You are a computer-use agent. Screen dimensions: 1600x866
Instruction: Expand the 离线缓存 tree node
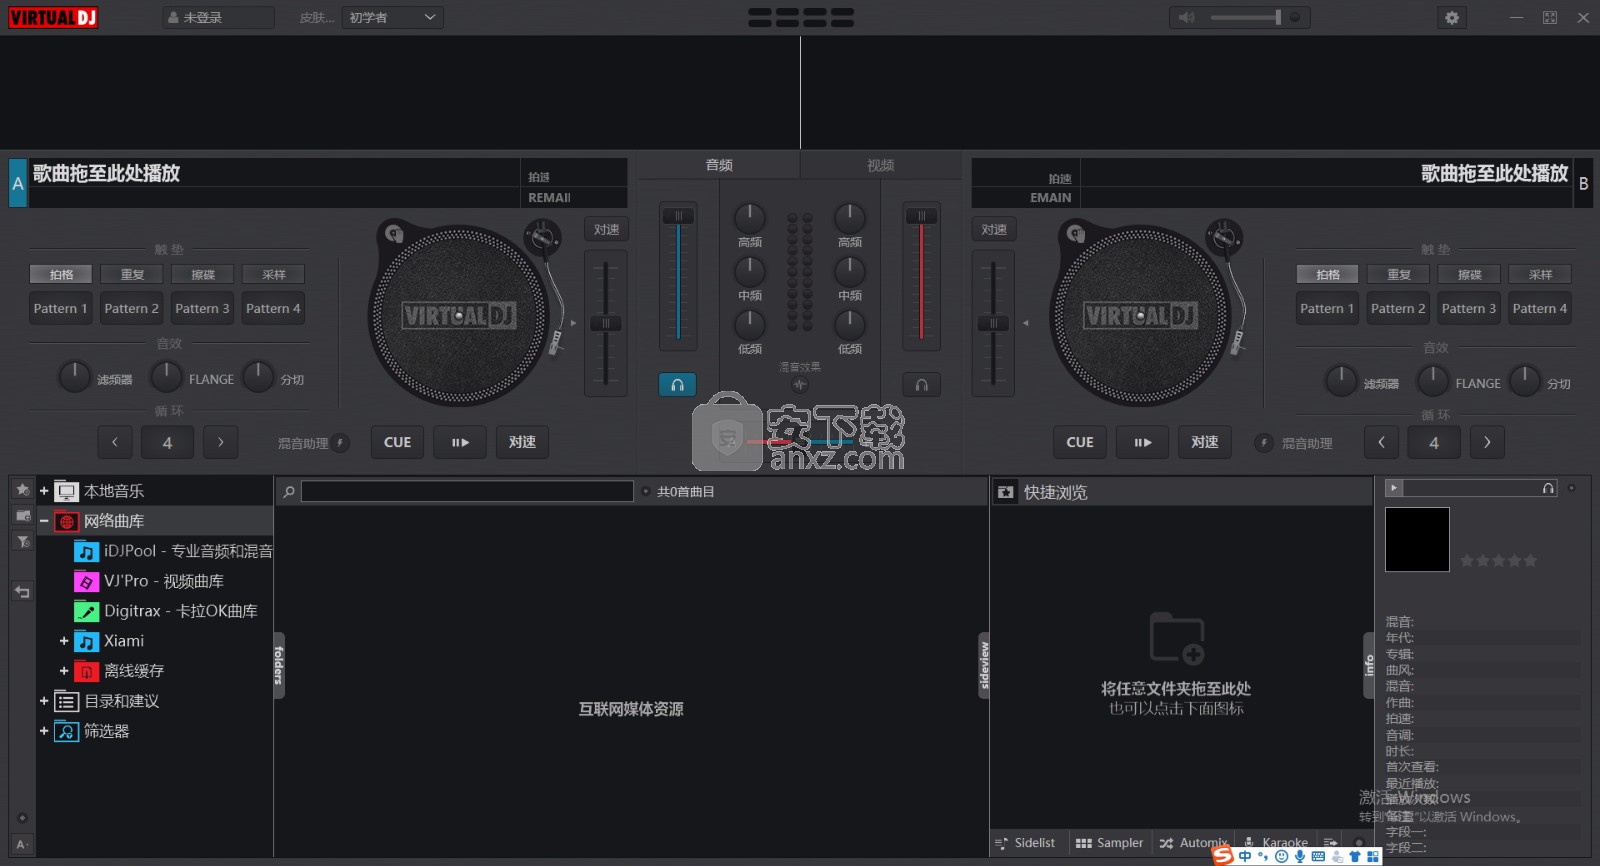click(x=64, y=671)
